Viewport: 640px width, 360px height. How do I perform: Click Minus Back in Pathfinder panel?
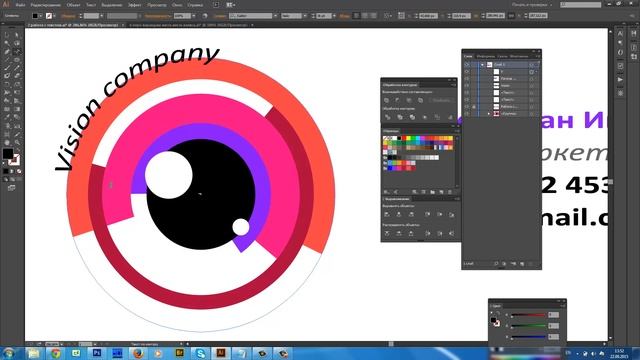pos(451,117)
